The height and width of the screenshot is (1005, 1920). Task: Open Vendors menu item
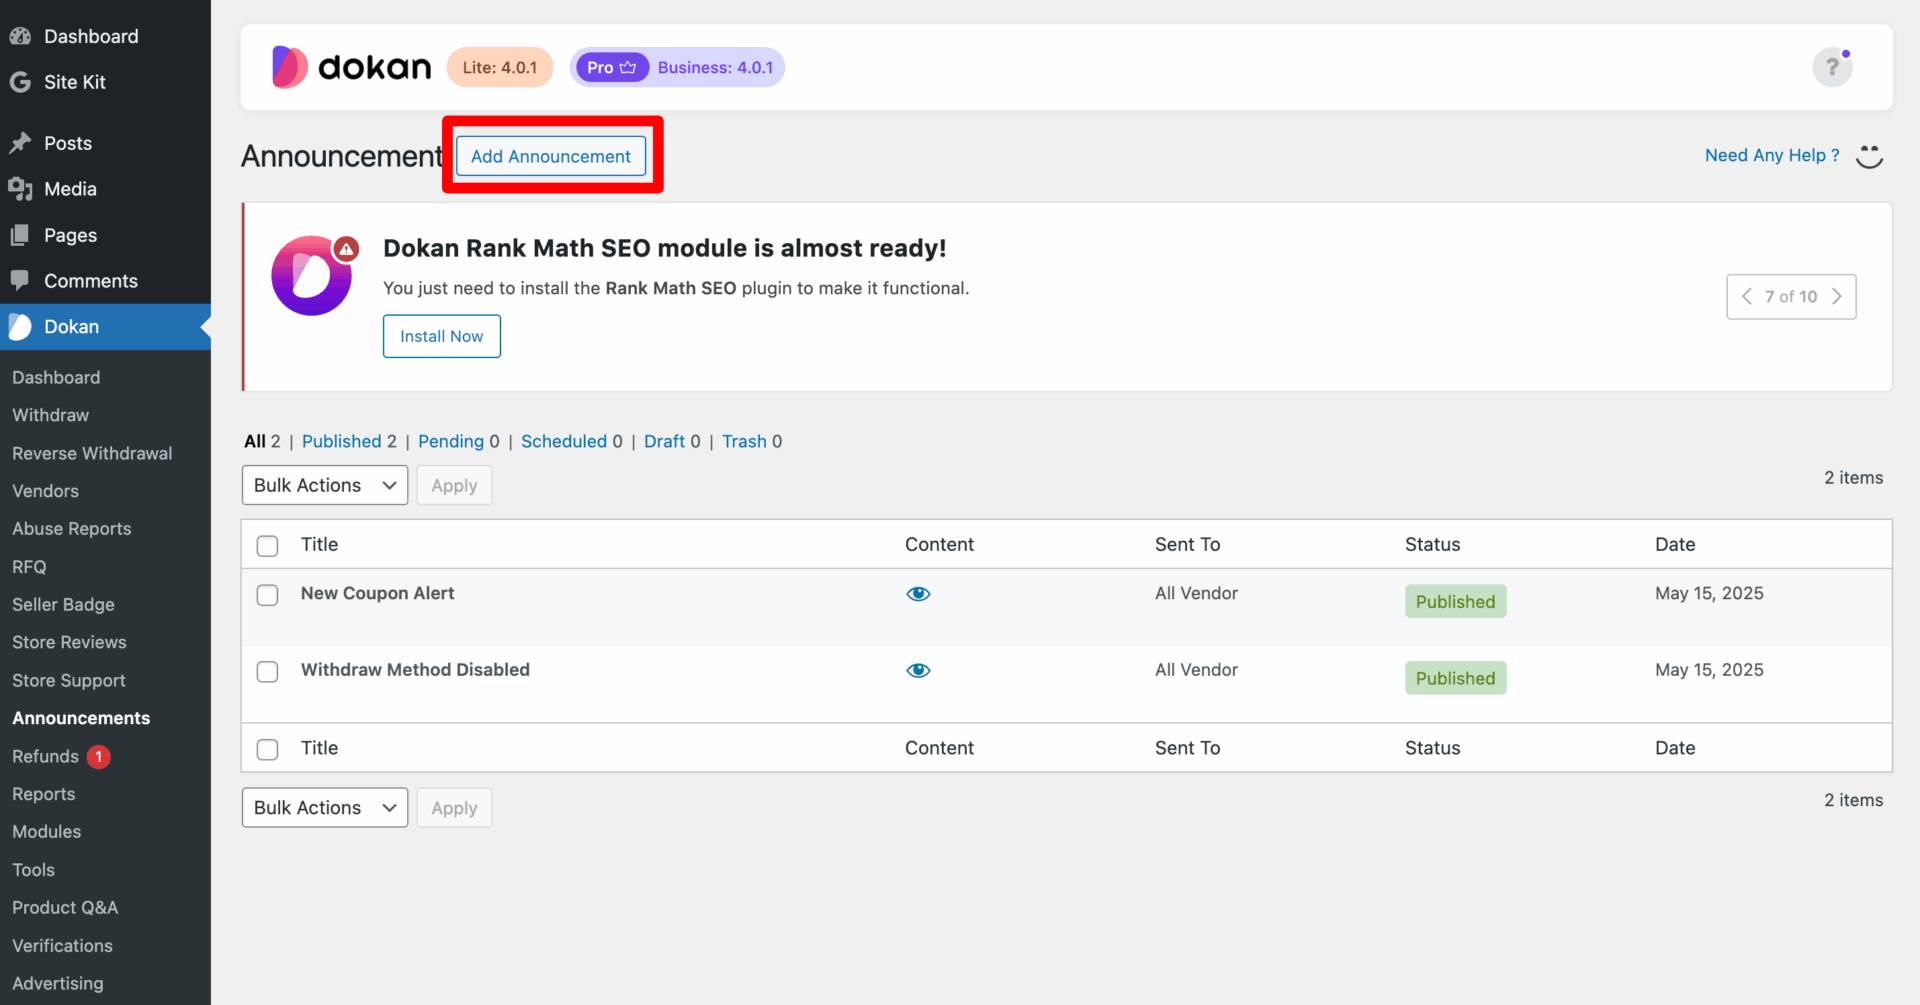coord(45,491)
